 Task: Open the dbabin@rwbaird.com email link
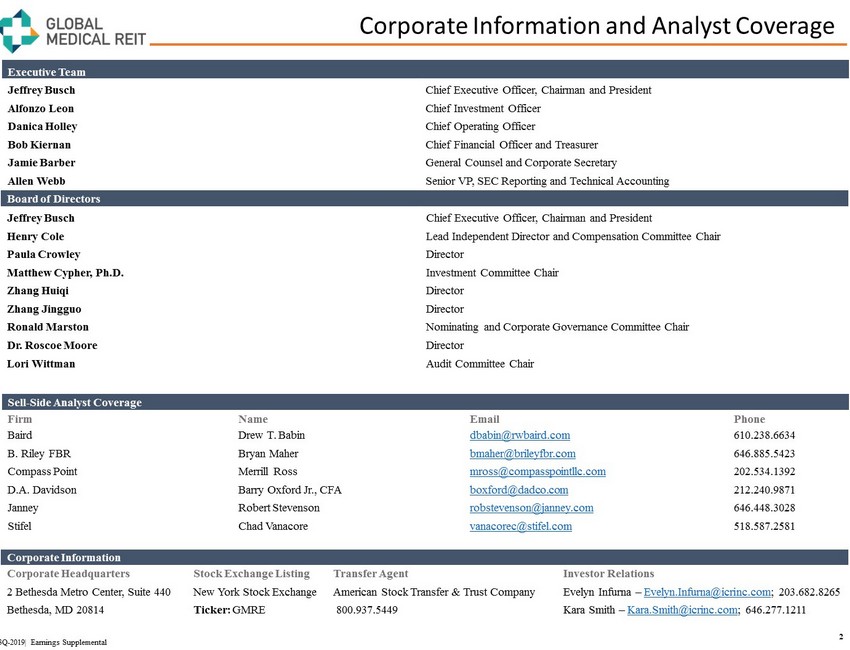(519, 435)
